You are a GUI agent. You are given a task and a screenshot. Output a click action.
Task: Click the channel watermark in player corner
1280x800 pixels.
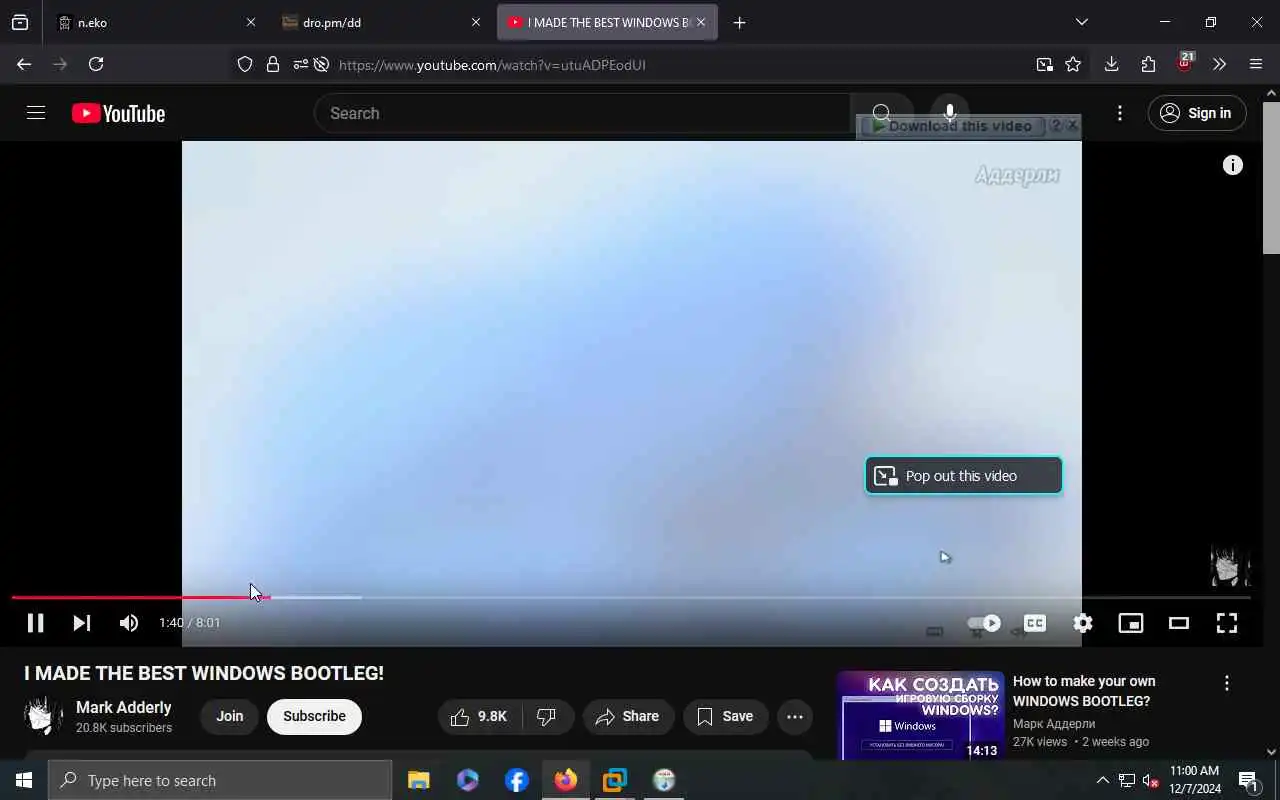(x=1229, y=566)
